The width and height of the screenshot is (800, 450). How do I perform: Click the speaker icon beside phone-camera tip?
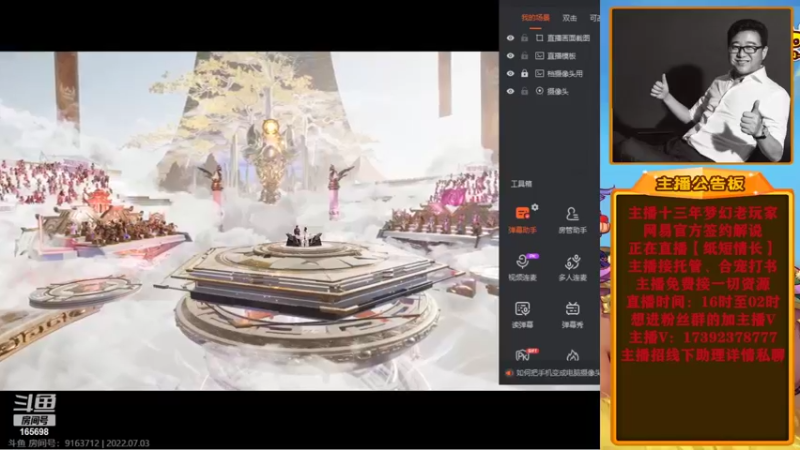509,373
